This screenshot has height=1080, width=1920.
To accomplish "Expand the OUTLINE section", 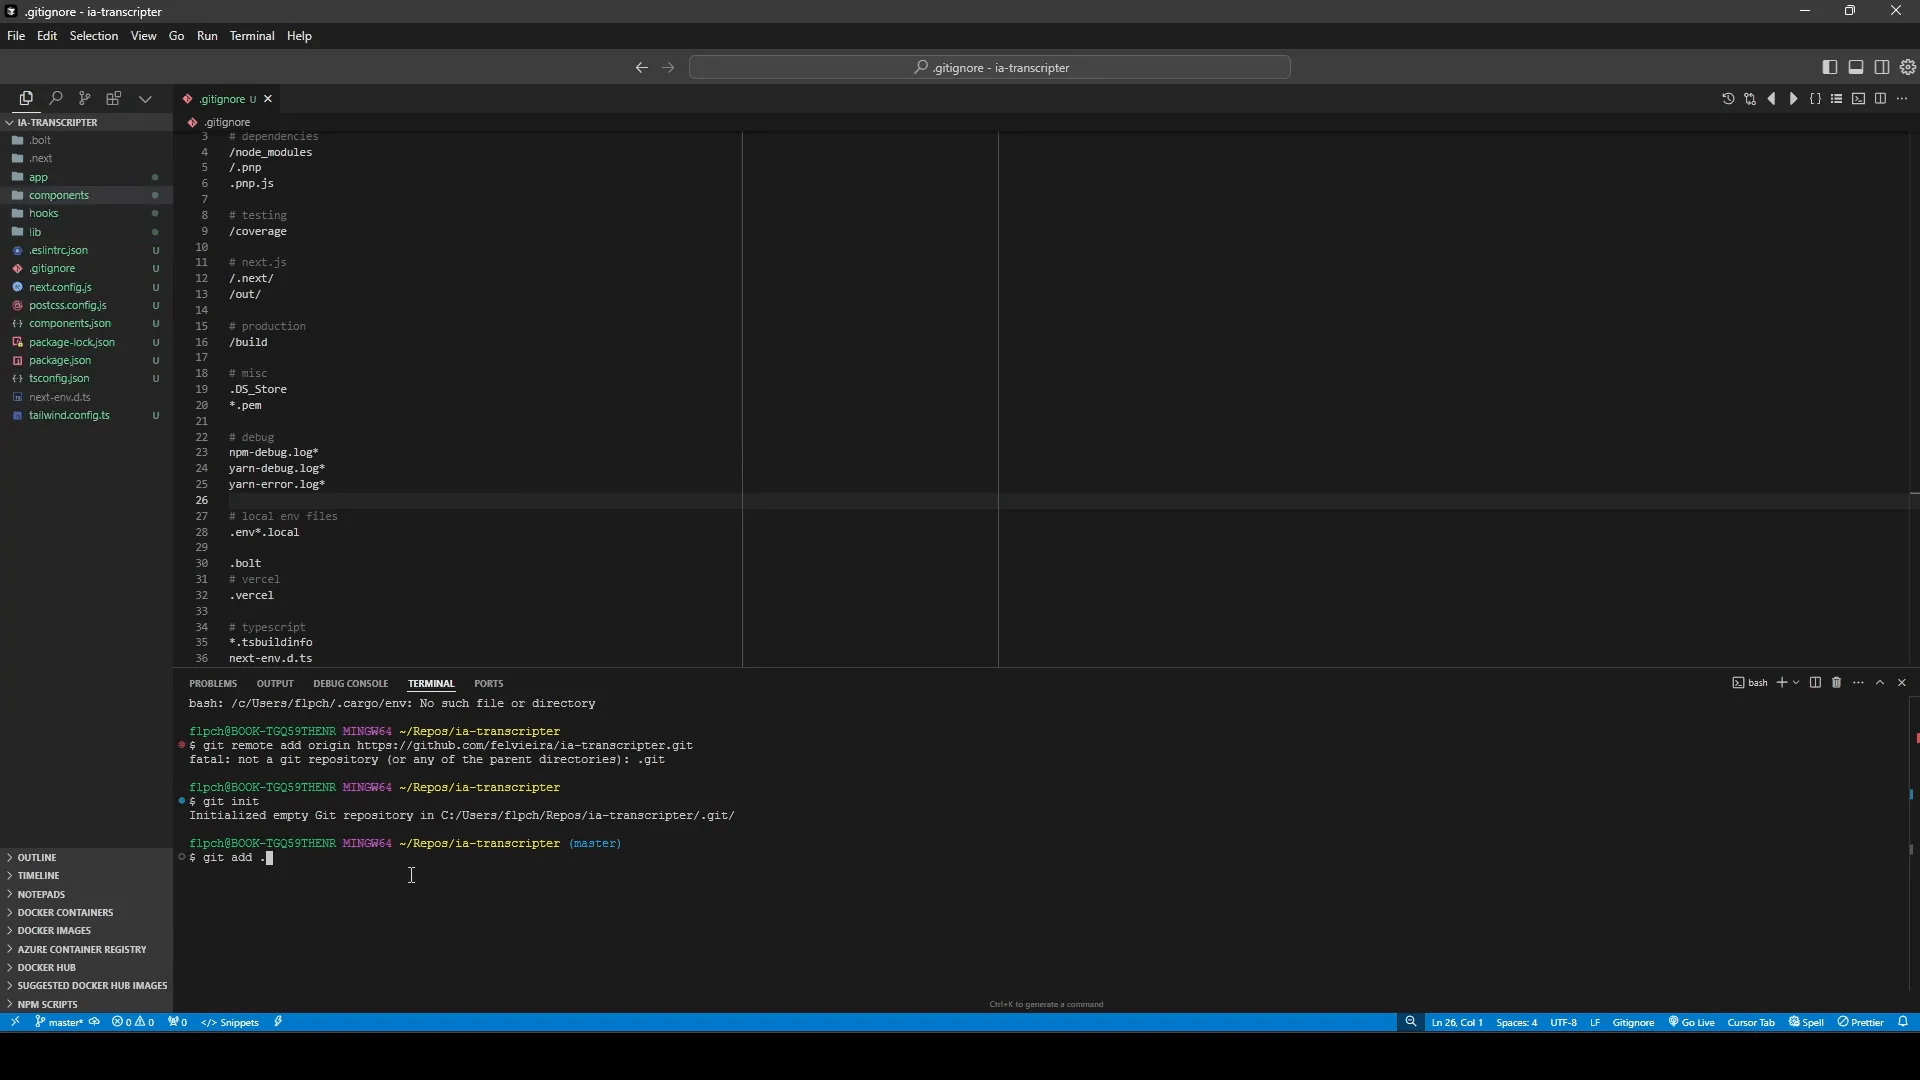I will click(x=86, y=858).
